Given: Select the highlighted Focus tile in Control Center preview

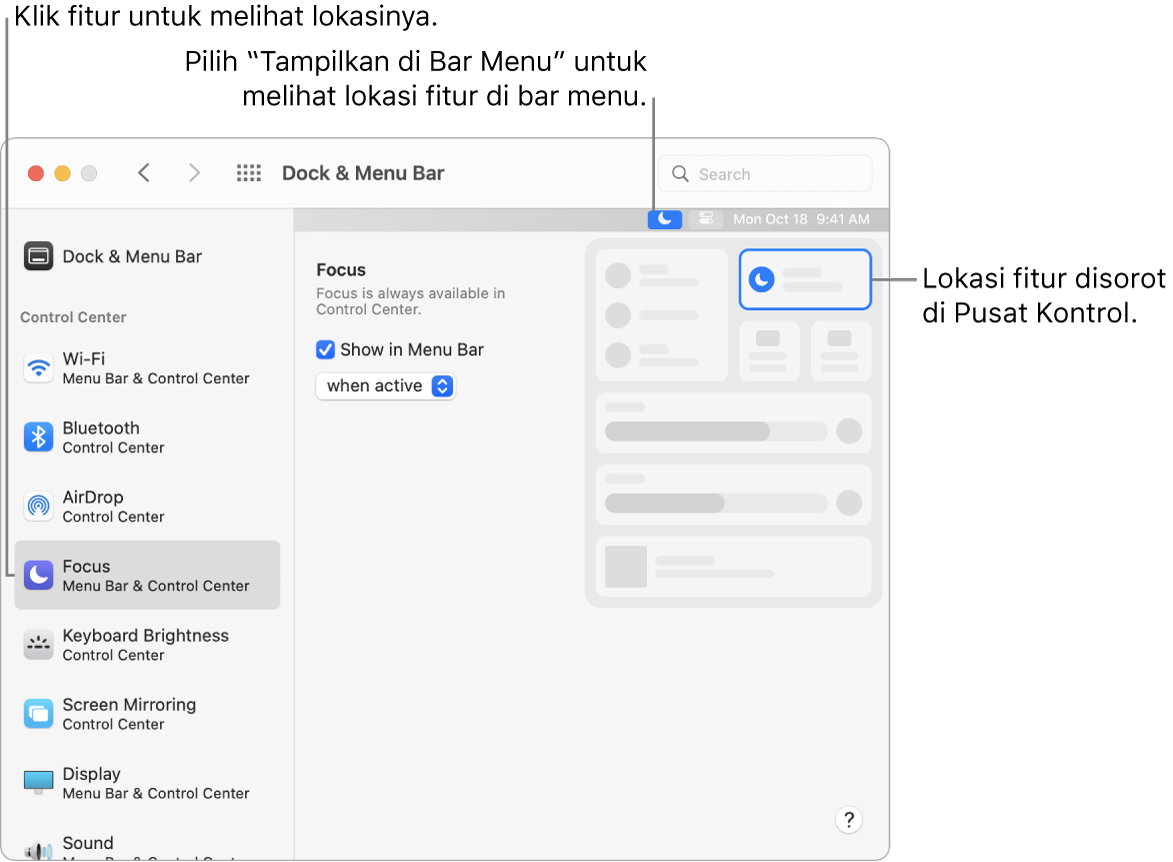Looking at the screenshot, I should pos(805,279).
